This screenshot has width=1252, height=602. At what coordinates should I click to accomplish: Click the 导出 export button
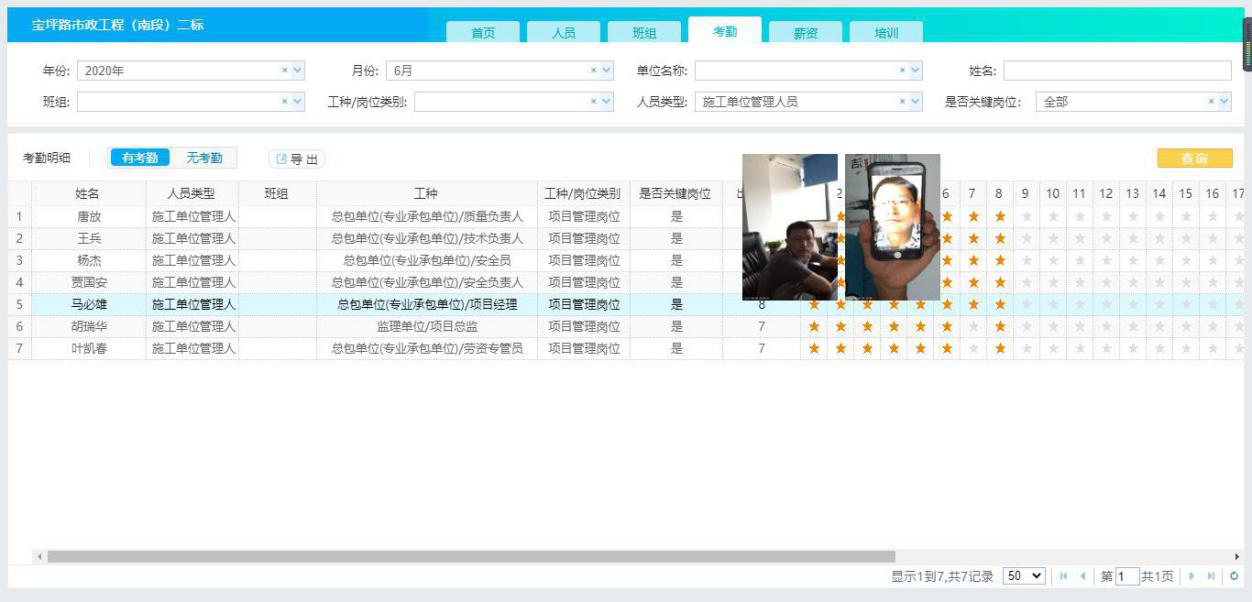point(297,159)
